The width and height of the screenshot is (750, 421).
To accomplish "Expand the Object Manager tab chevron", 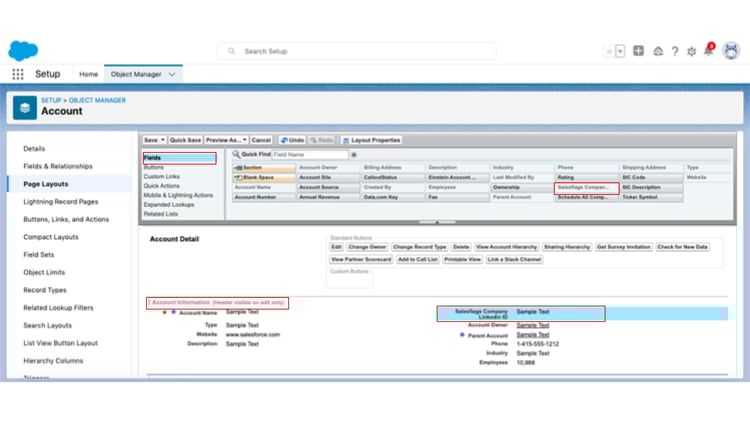I will pyautogui.click(x=172, y=74).
